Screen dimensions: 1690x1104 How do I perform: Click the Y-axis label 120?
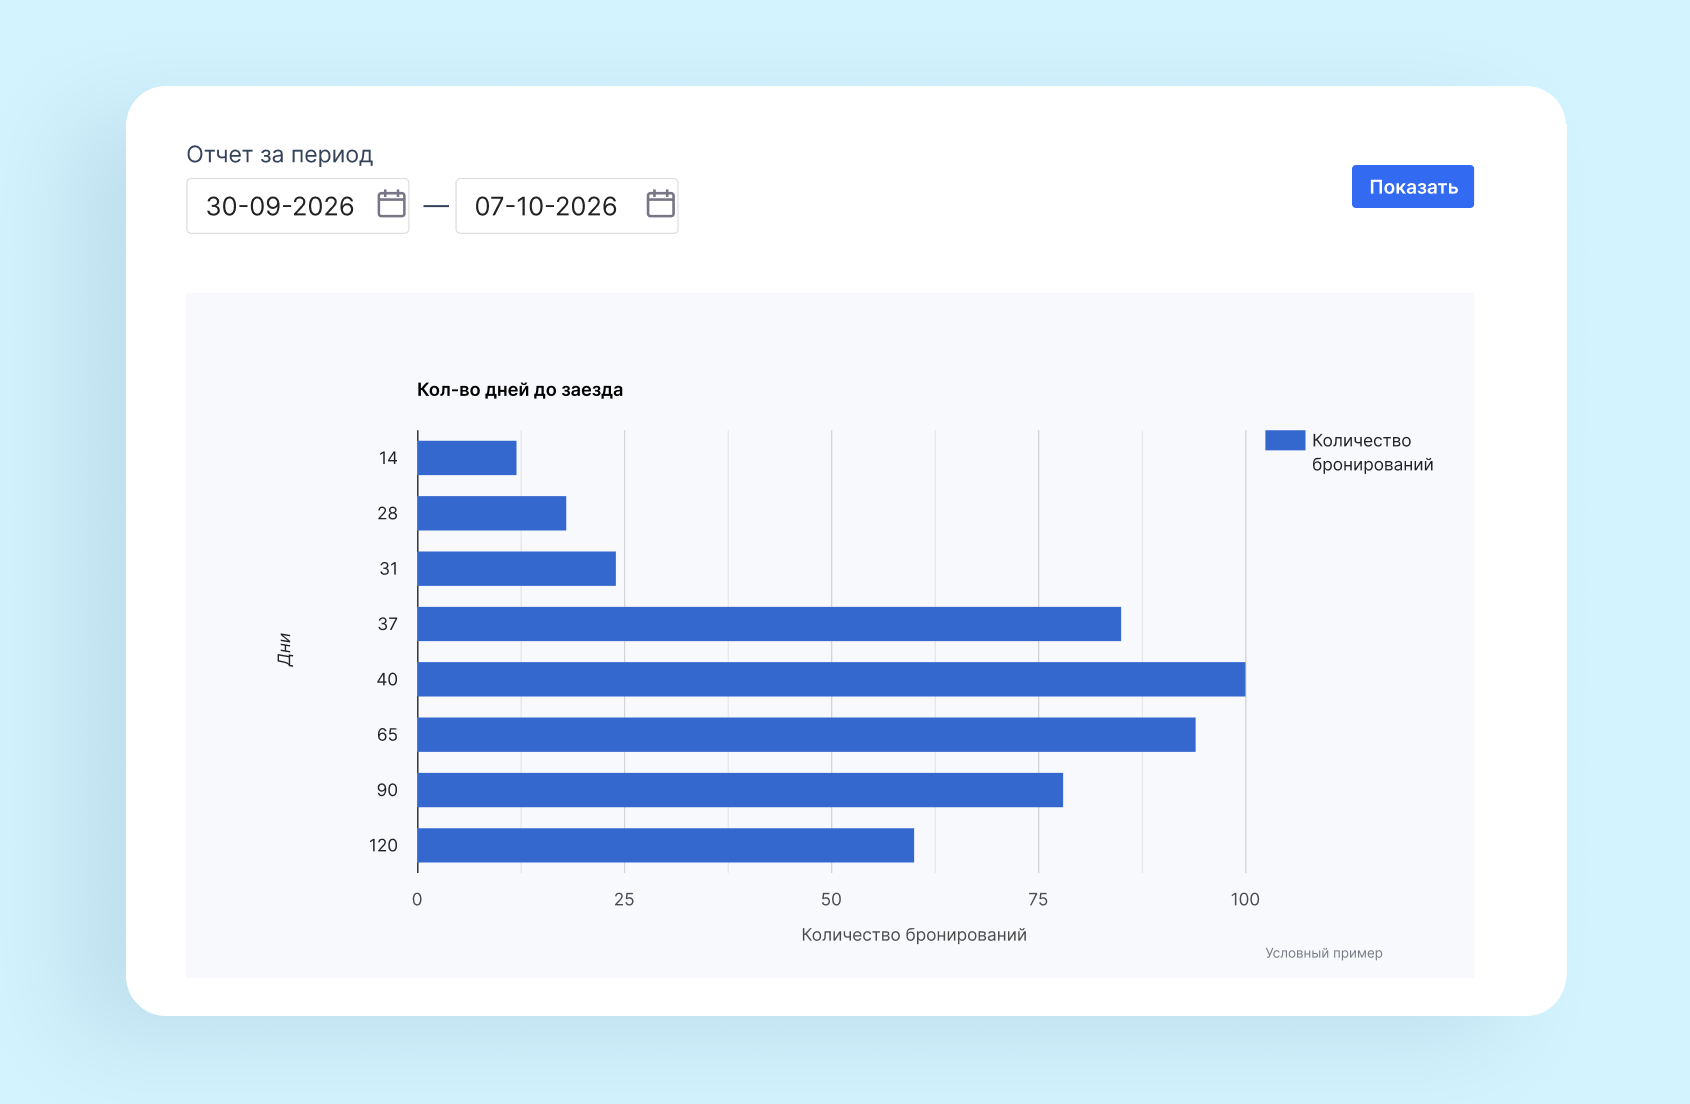pyautogui.click(x=383, y=845)
